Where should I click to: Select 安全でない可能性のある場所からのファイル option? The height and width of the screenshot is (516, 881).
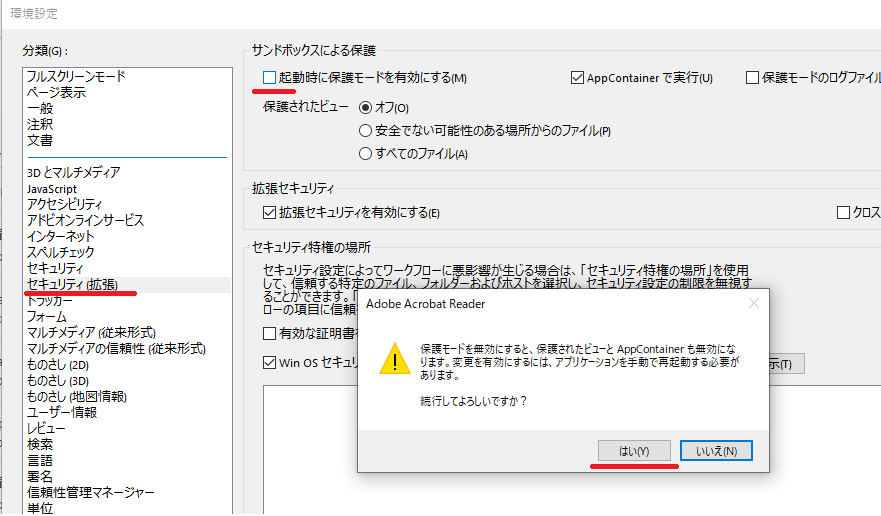pyautogui.click(x=365, y=131)
